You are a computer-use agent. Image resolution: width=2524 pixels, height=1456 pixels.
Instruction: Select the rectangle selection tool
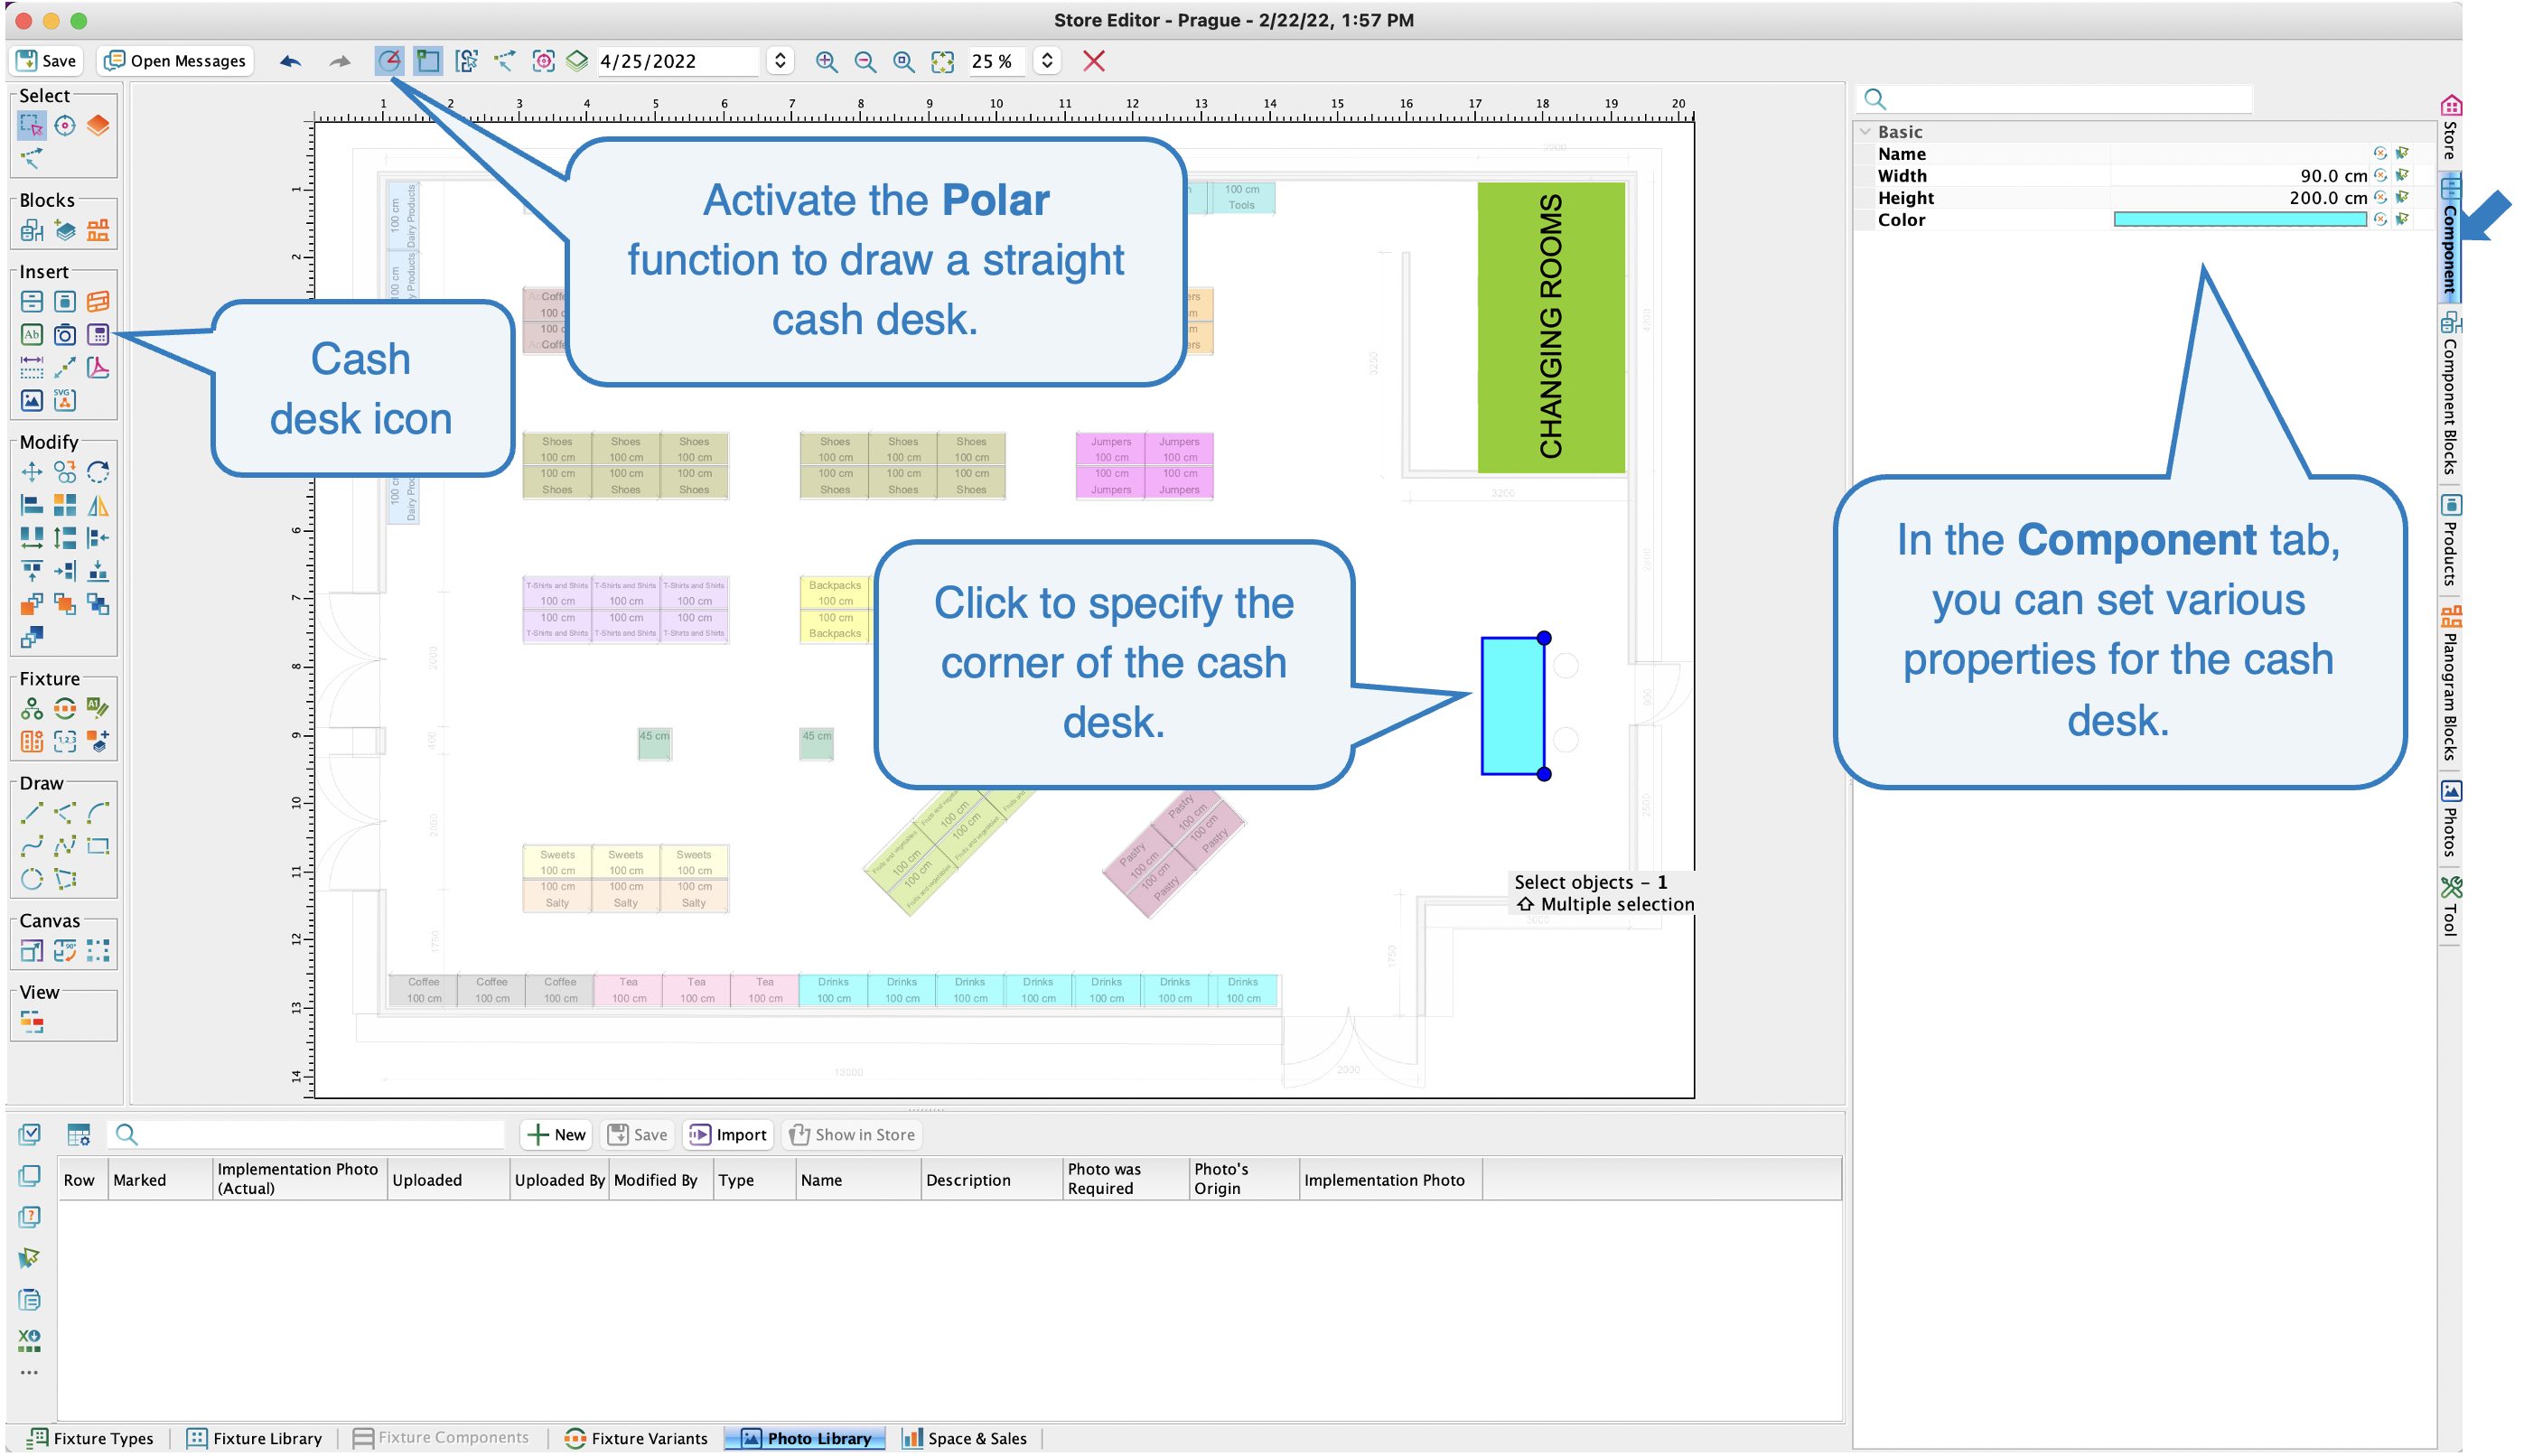tap(31, 125)
